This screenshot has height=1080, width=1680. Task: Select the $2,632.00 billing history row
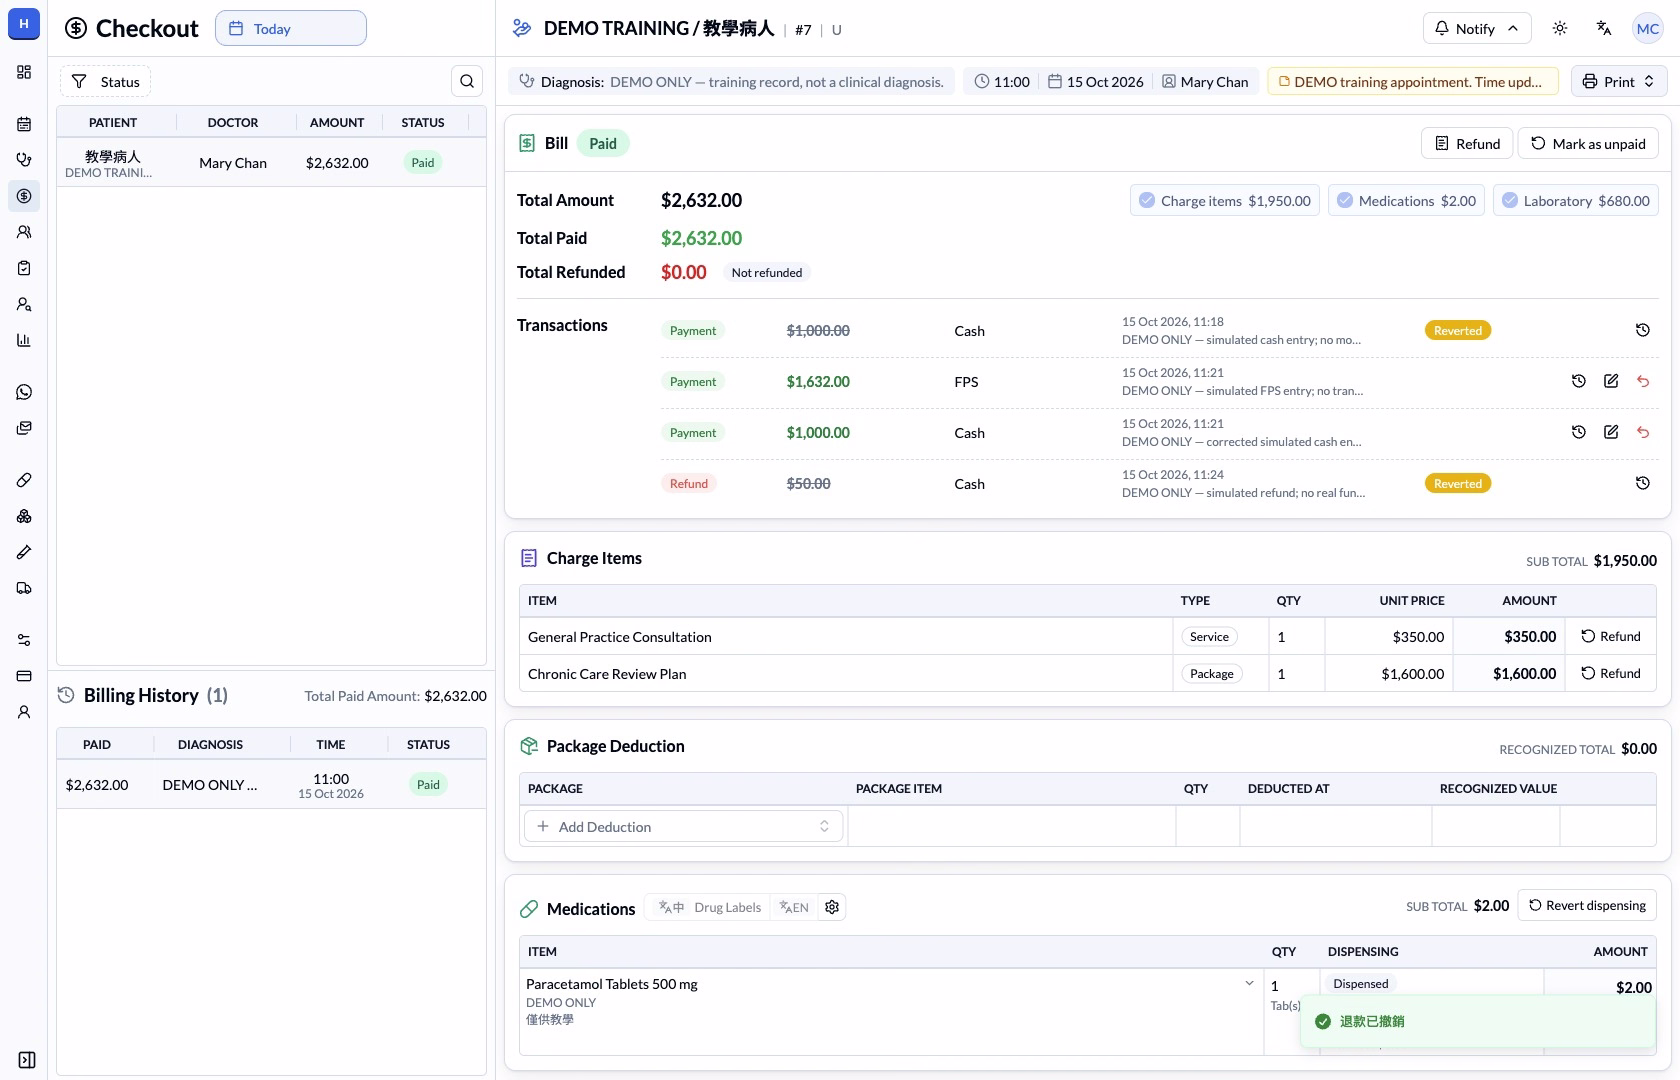[x=271, y=785]
